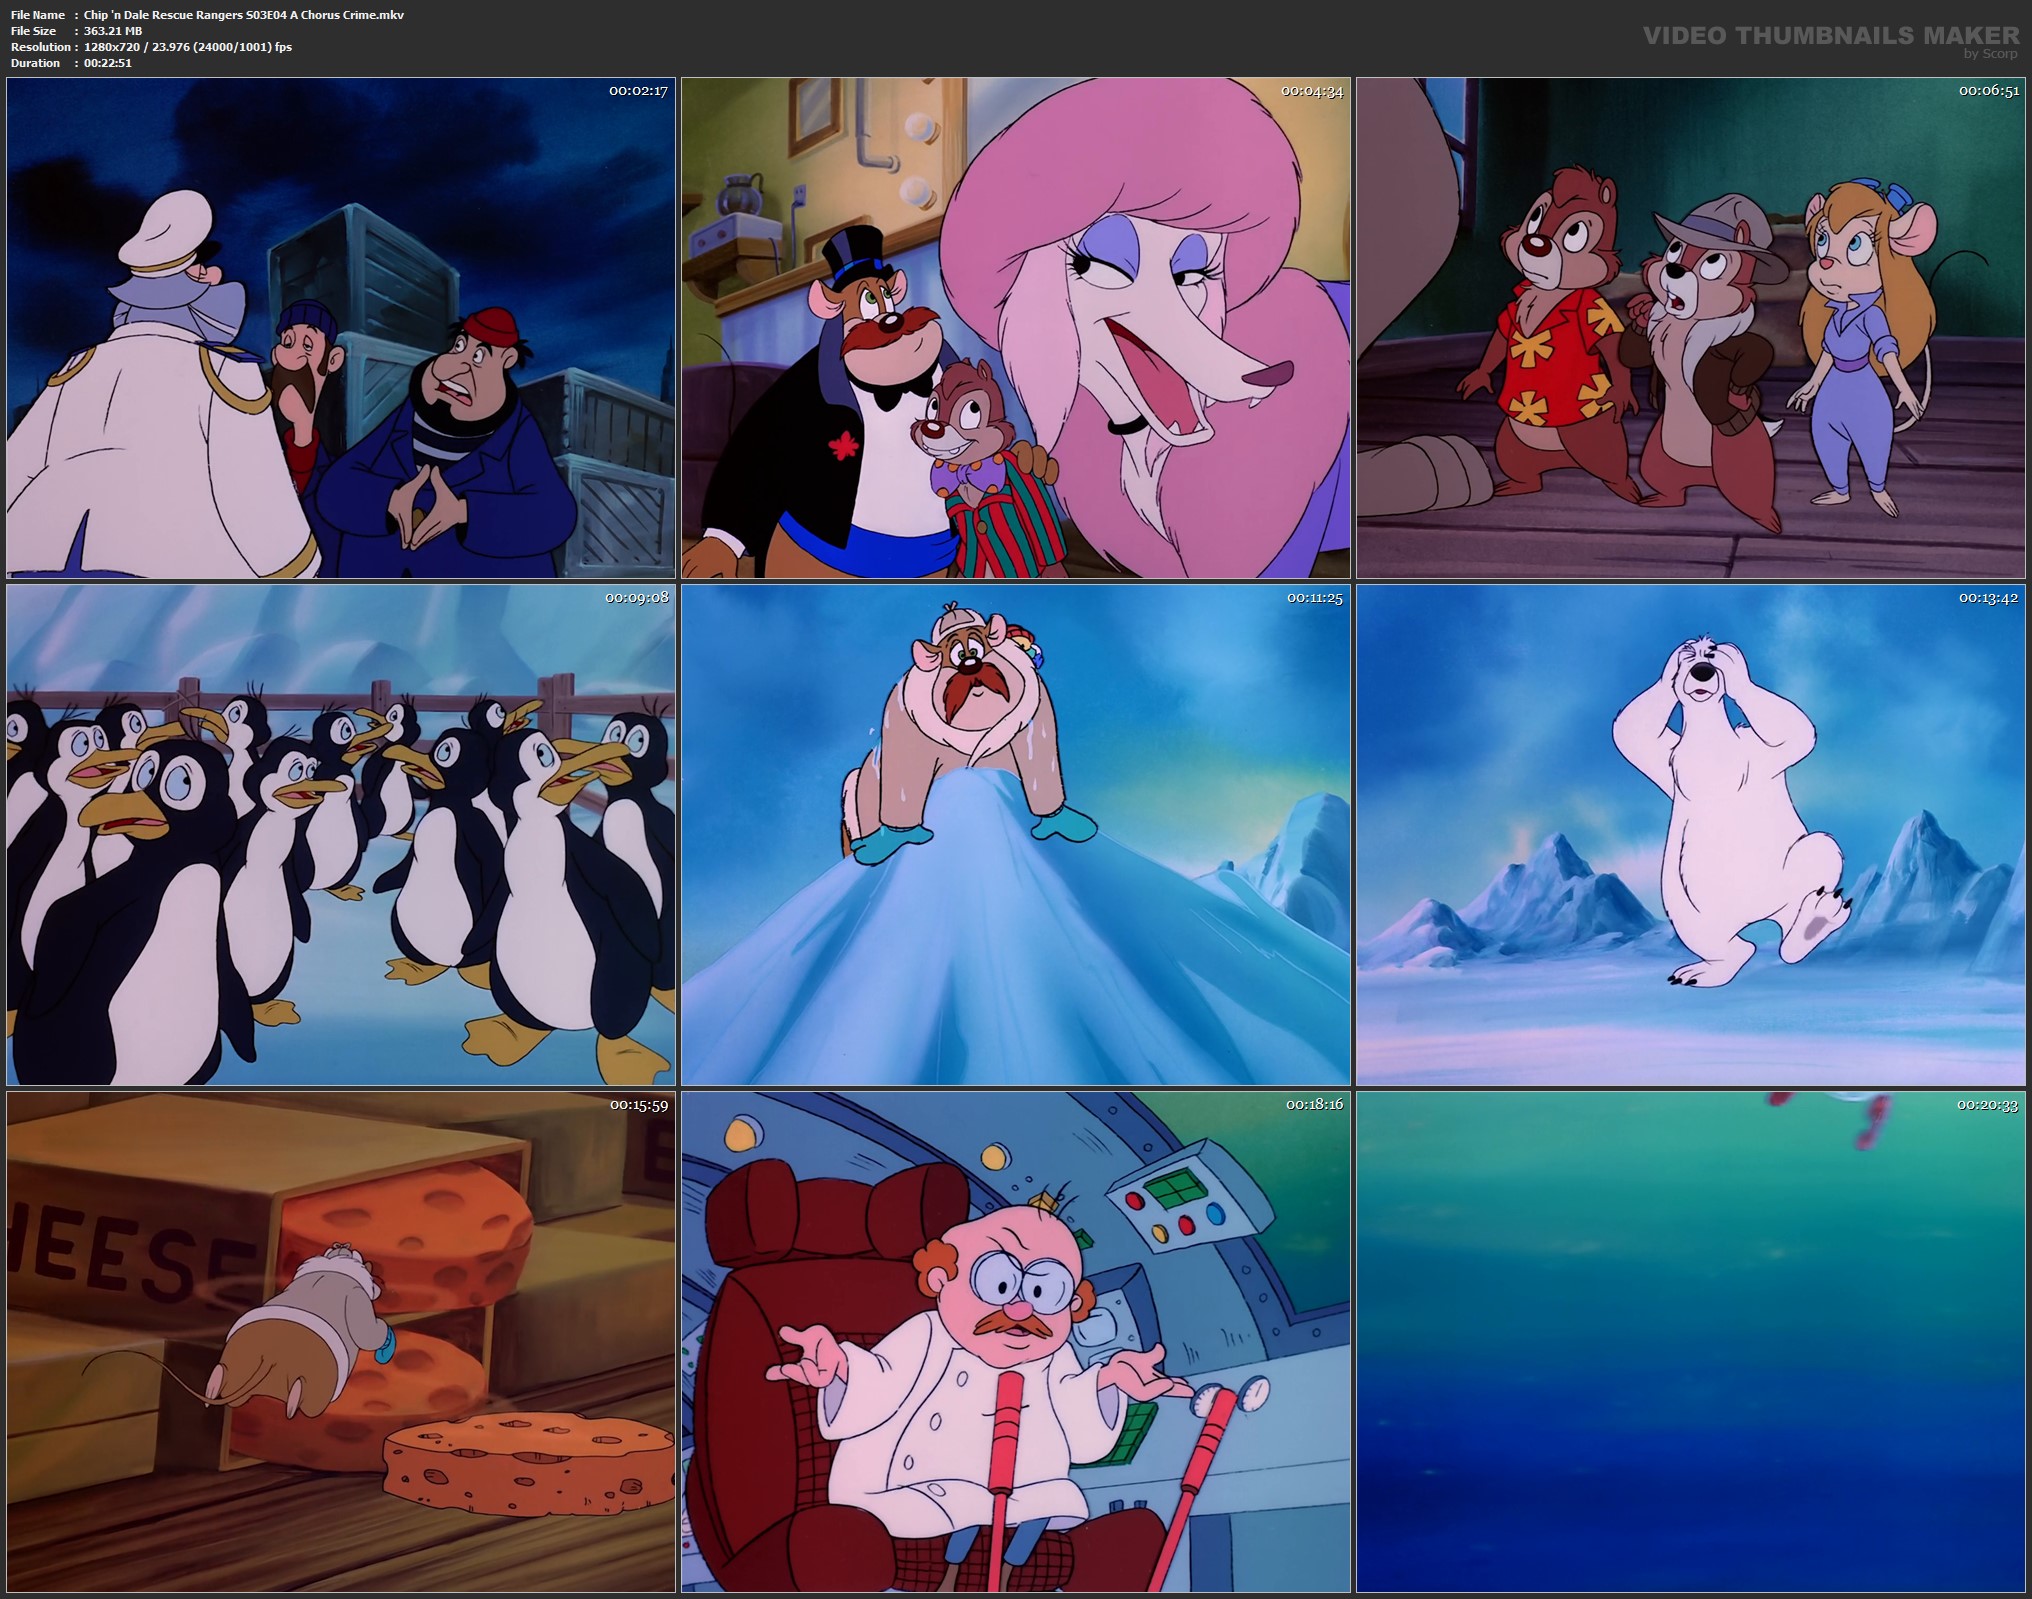The image size is (2032, 1599).
Task: Click the 00:20:33 timestamp label
Action: coord(1988,1105)
